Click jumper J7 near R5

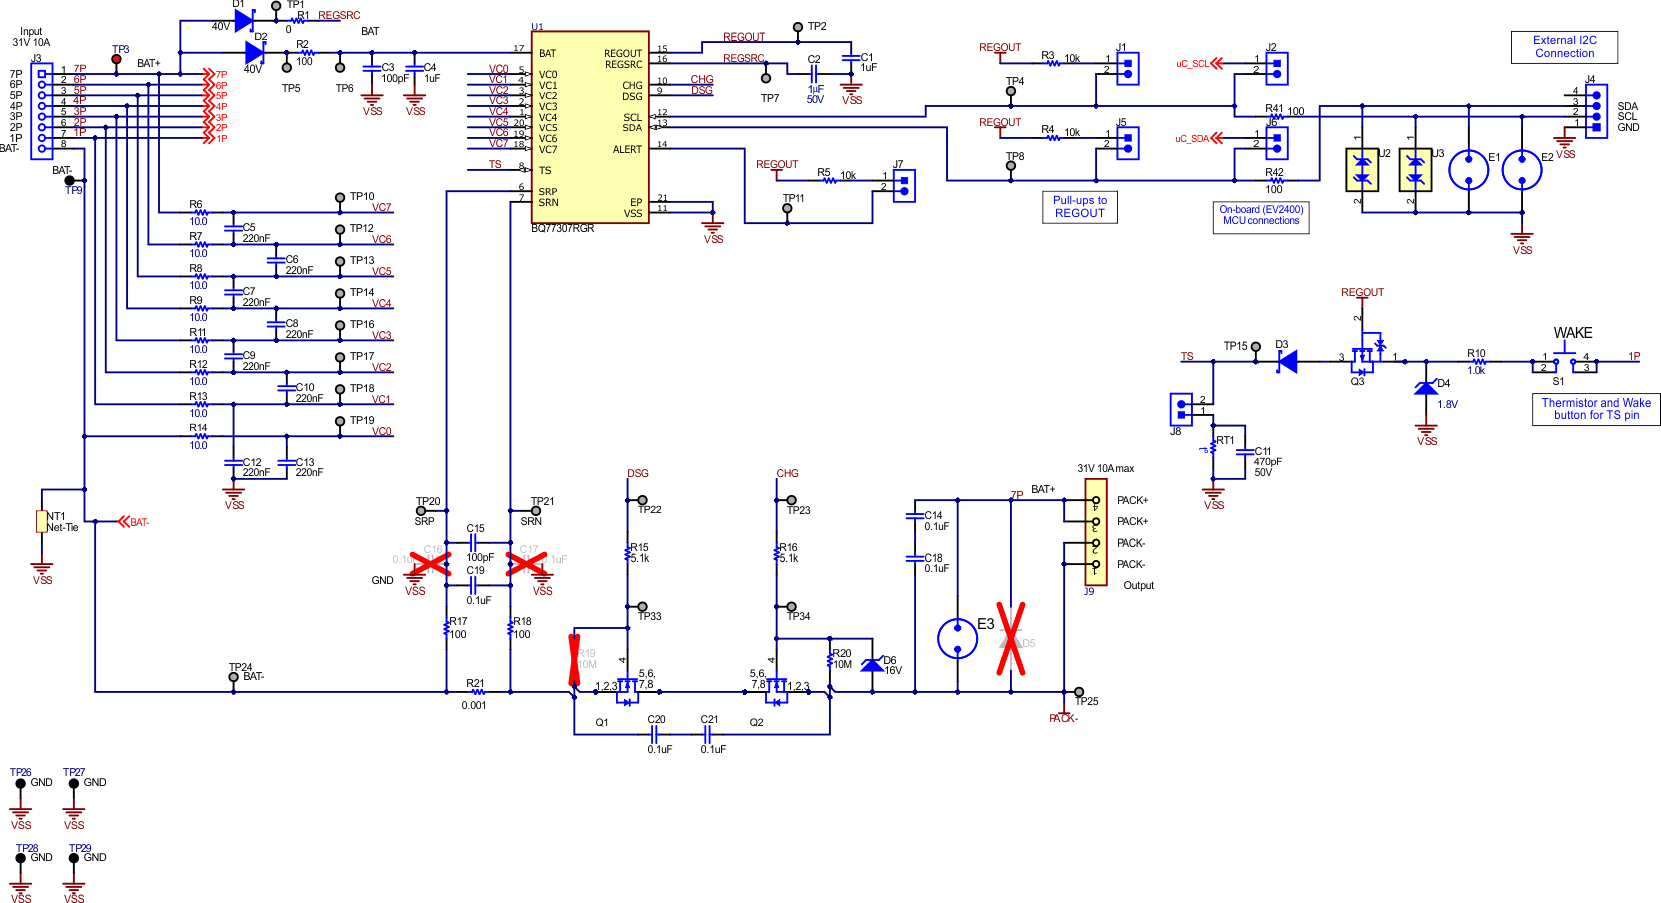[904, 185]
